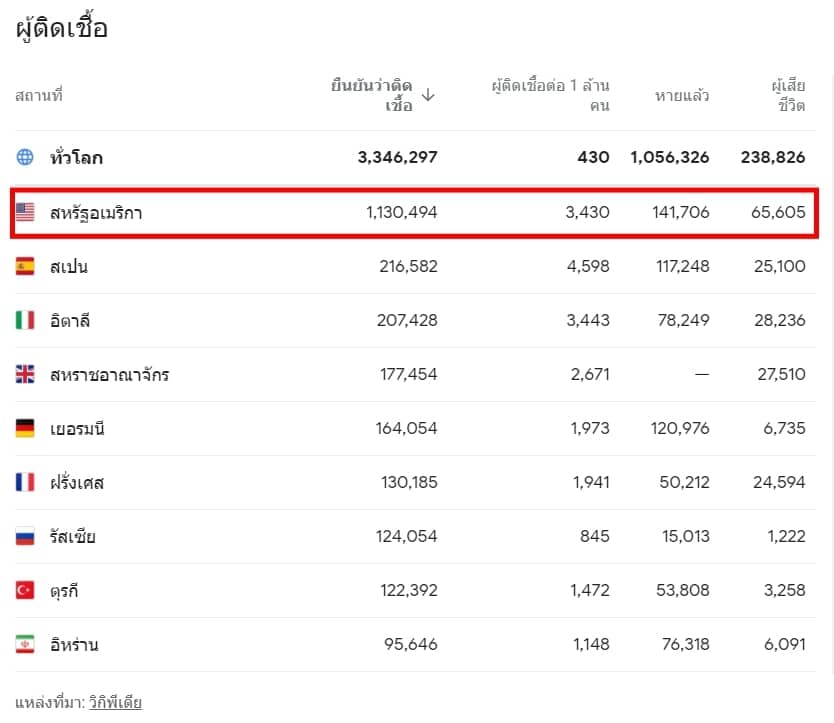Click the globe icon for ทั่วโลก
The height and width of the screenshot is (723, 834).
pos(25,157)
